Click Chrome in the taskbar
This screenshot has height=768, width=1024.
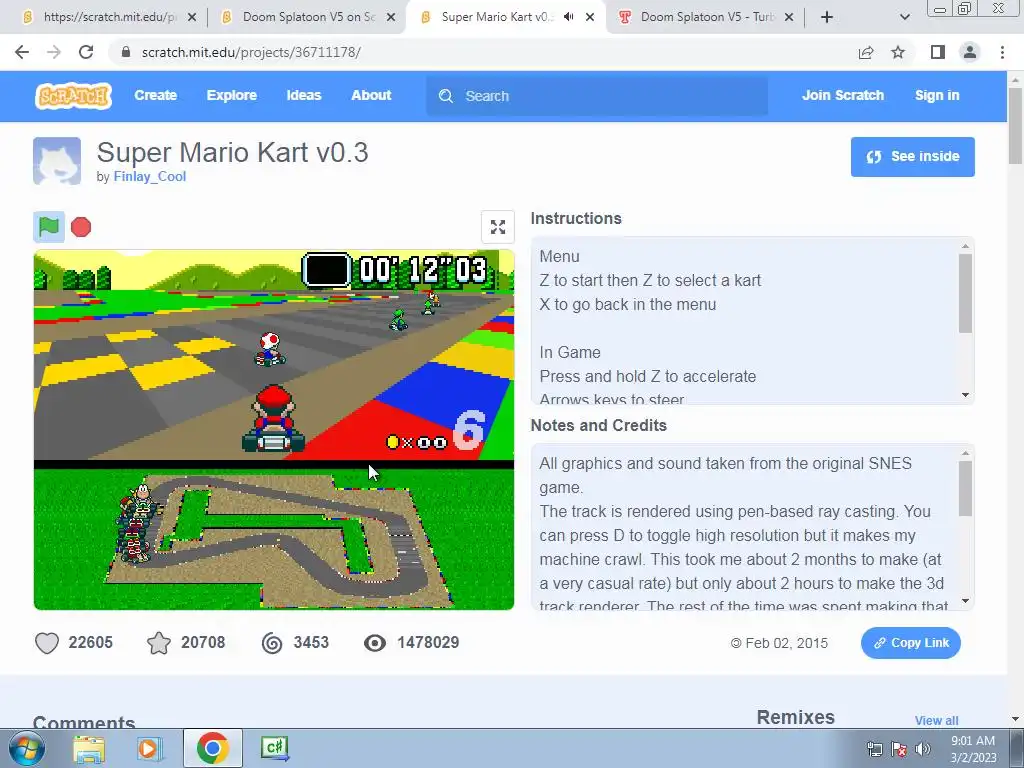click(x=212, y=748)
